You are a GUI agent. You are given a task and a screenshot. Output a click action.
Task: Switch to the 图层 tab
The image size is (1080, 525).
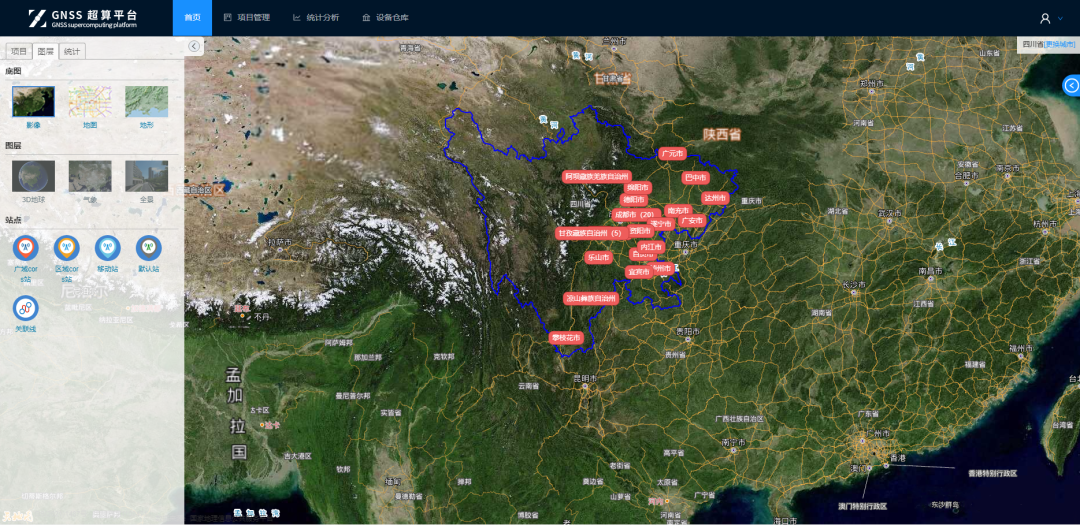coord(45,52)
